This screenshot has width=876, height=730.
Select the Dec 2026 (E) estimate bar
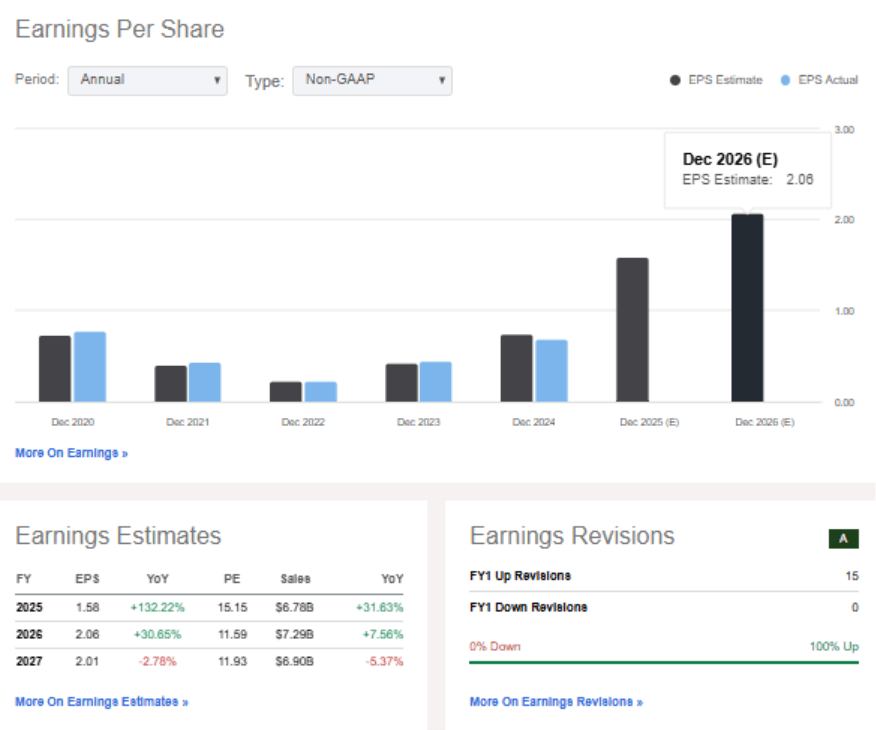747,308
